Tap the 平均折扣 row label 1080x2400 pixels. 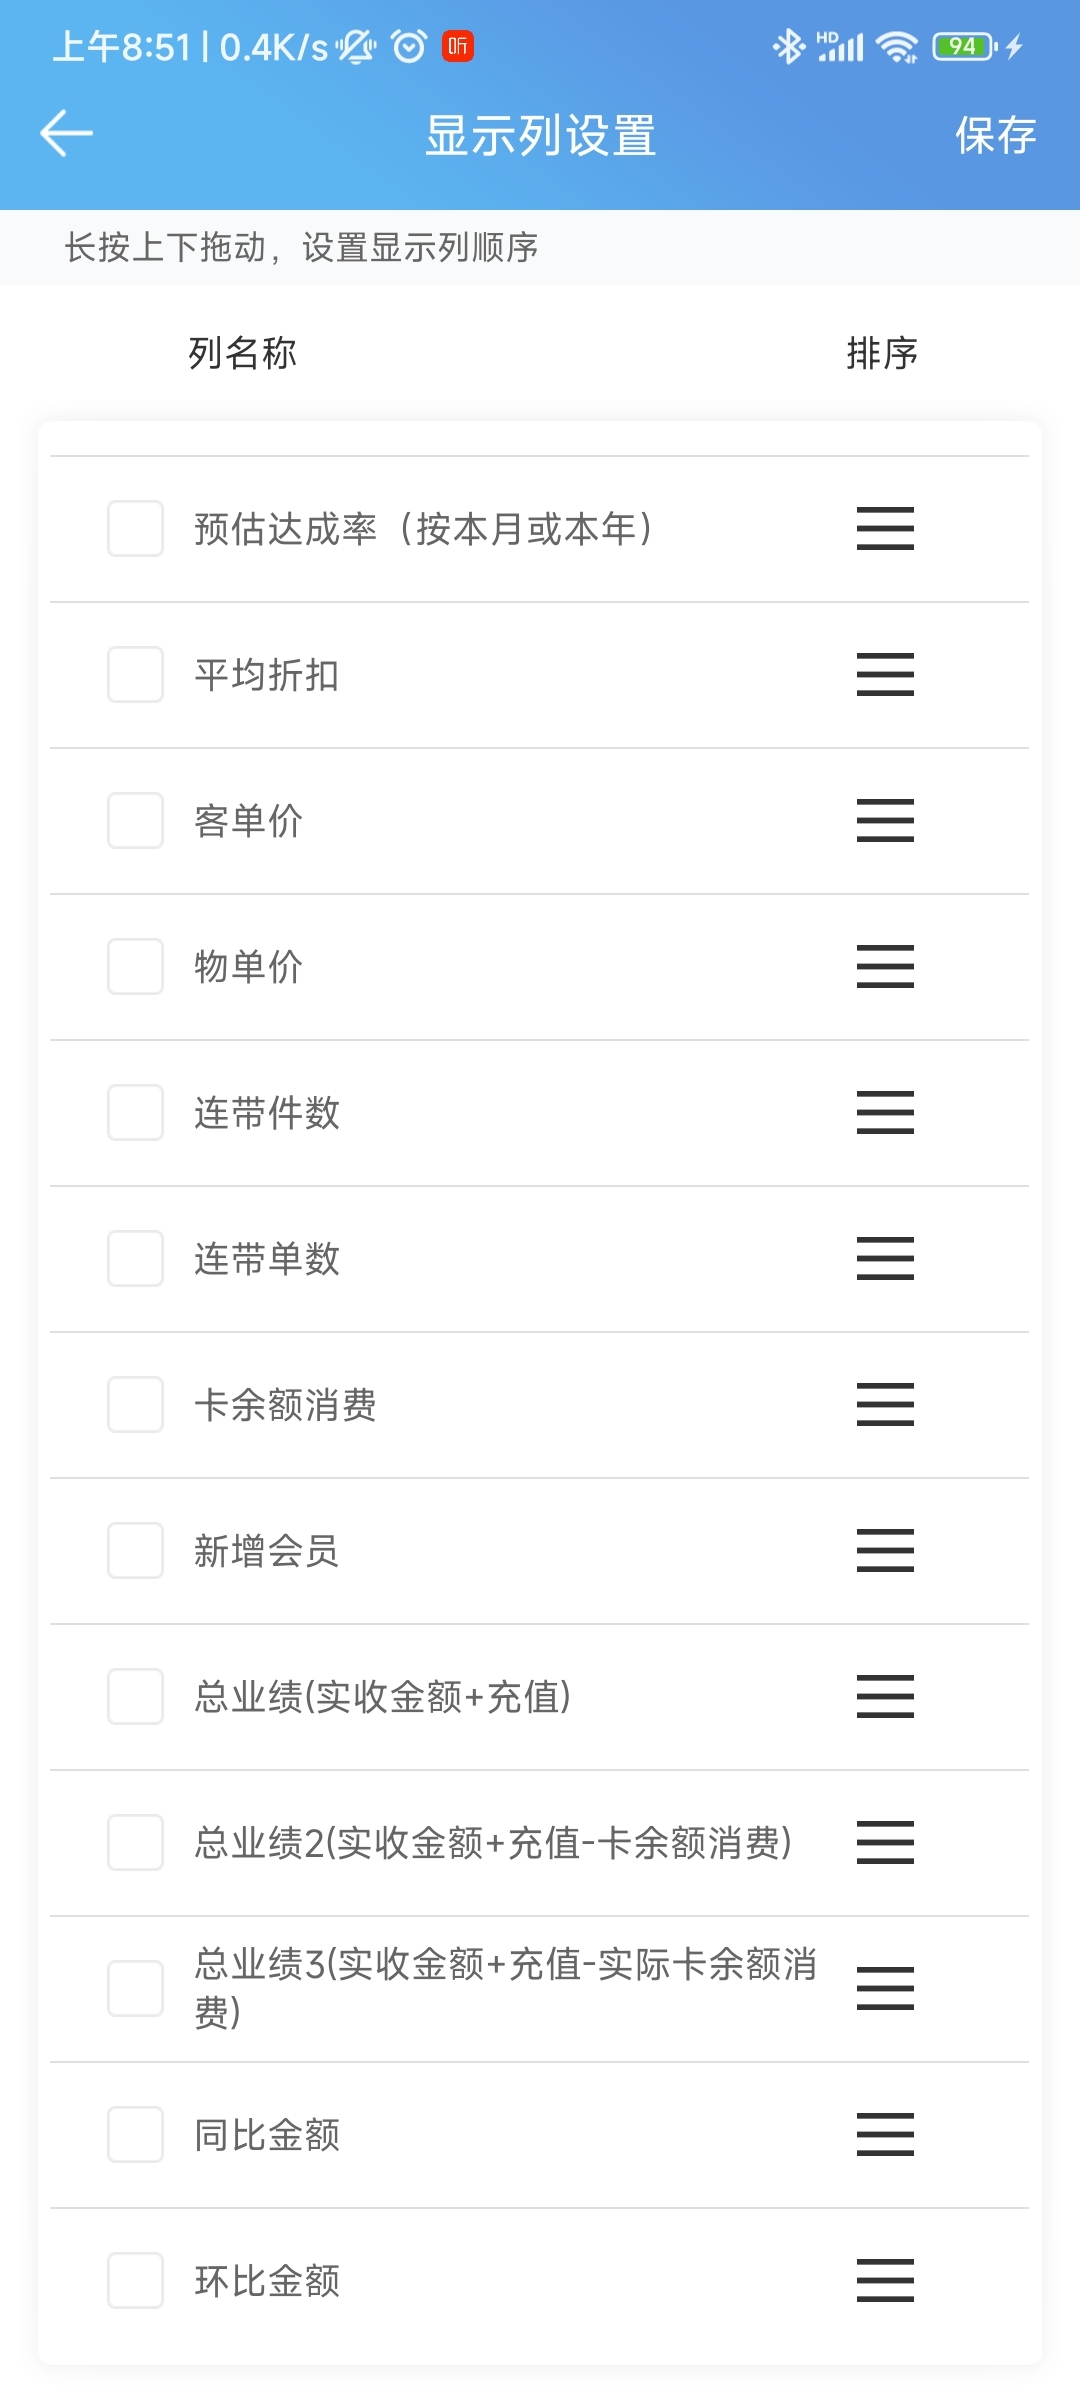[x=267, y=675]
